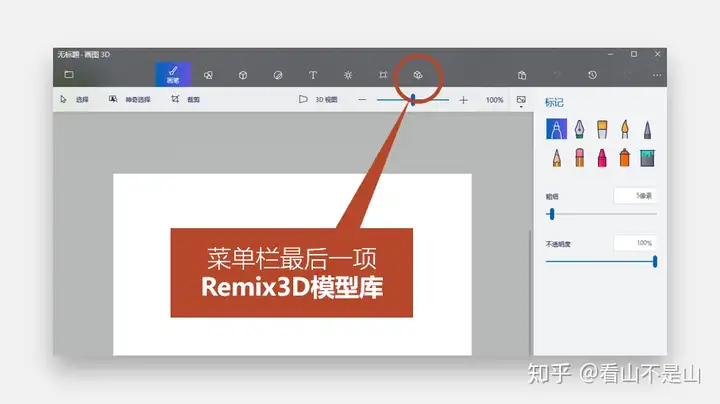Click the thickness 5像素 input box

635,196
